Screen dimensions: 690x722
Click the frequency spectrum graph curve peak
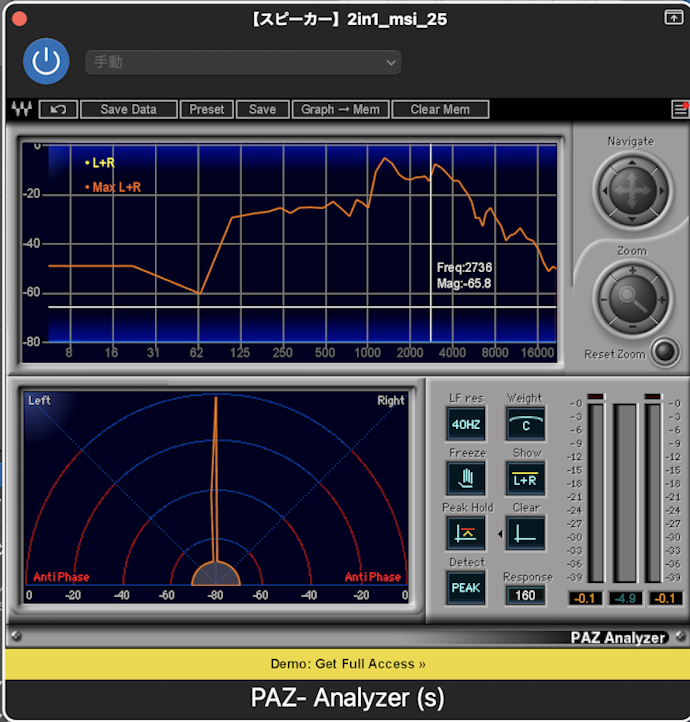point(385,159)
